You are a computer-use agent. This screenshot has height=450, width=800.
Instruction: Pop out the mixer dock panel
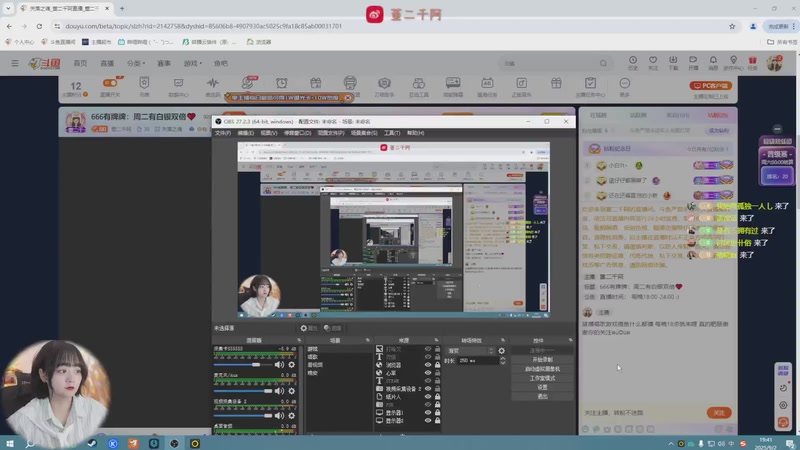click(x=299, y=340)
